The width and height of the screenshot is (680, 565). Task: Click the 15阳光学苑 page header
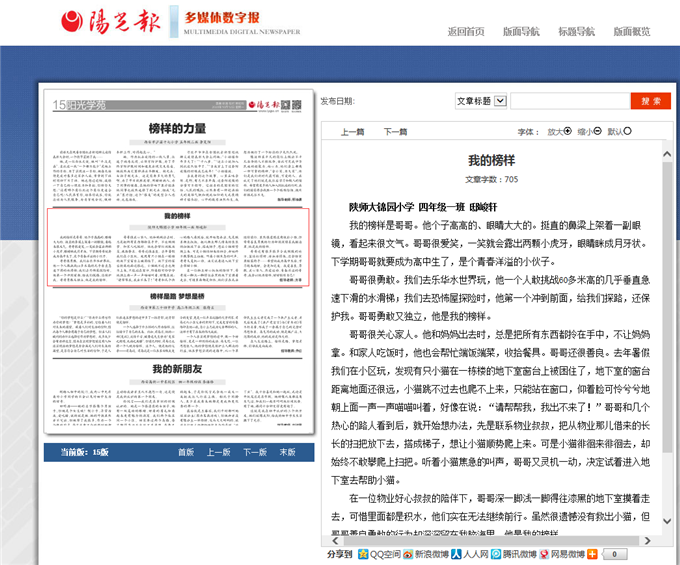click(79, 105)
